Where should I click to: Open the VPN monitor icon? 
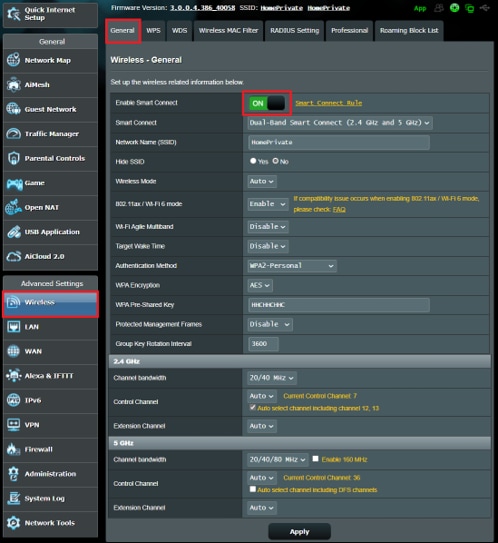click(14, 425)
